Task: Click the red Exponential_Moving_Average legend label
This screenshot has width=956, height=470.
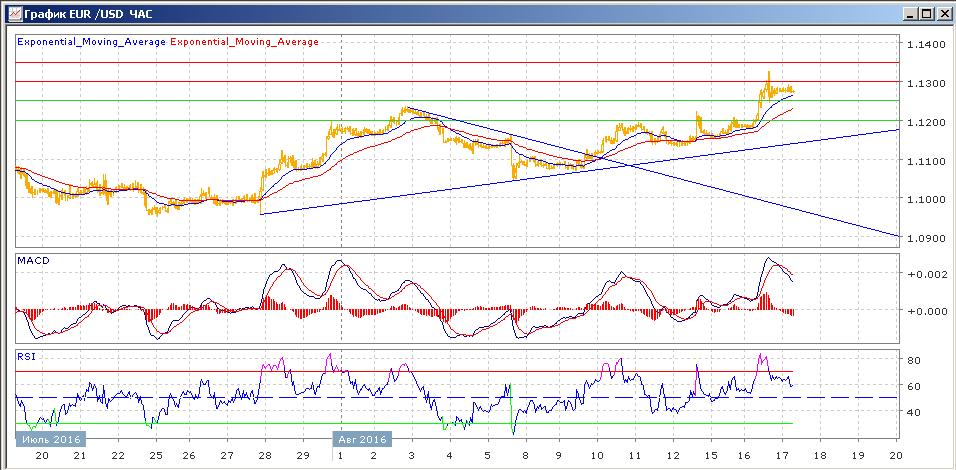Action: (244, 42)
